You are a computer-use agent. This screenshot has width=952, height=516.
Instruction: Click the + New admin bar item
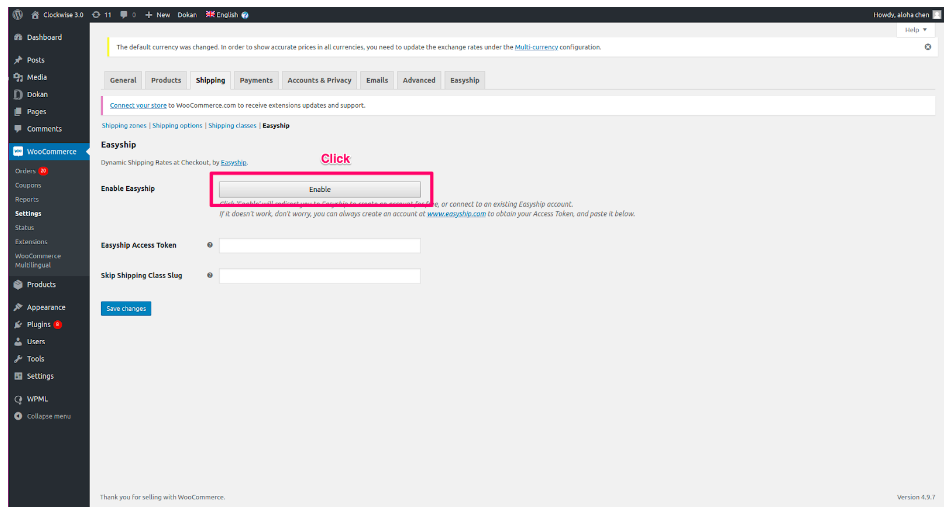[157, 15]
